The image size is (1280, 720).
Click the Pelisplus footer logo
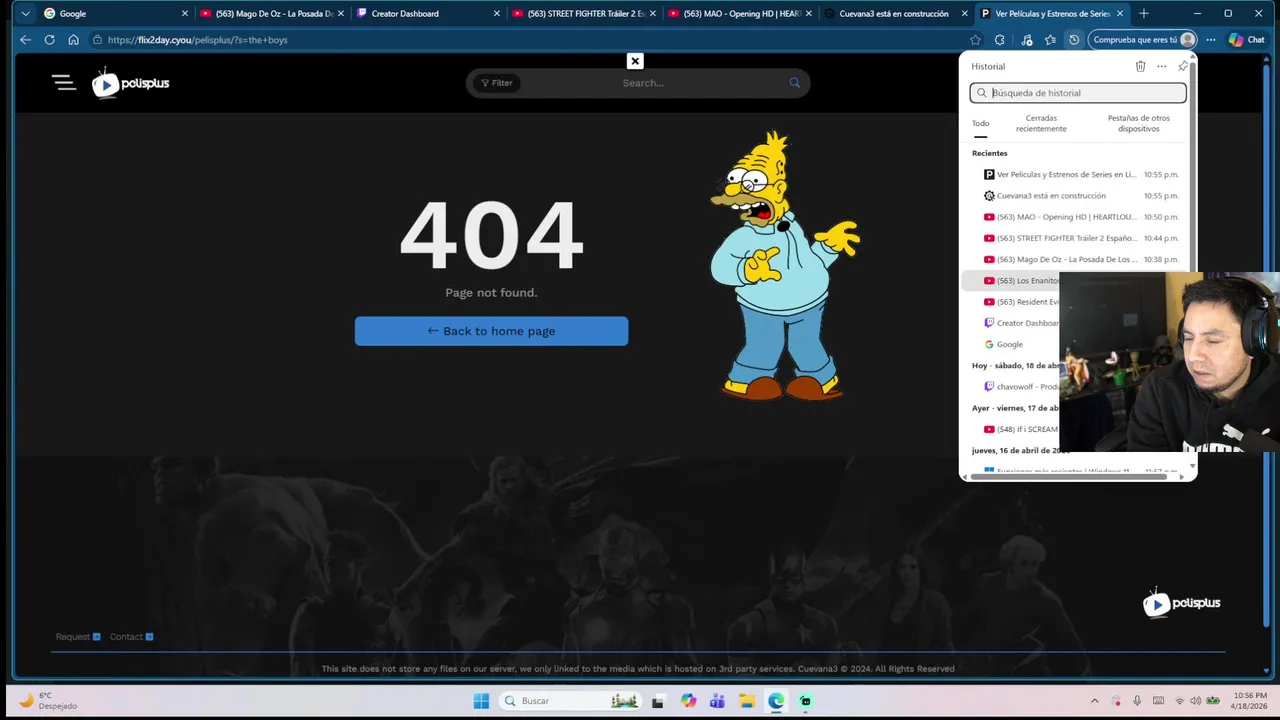(1181, 603)
